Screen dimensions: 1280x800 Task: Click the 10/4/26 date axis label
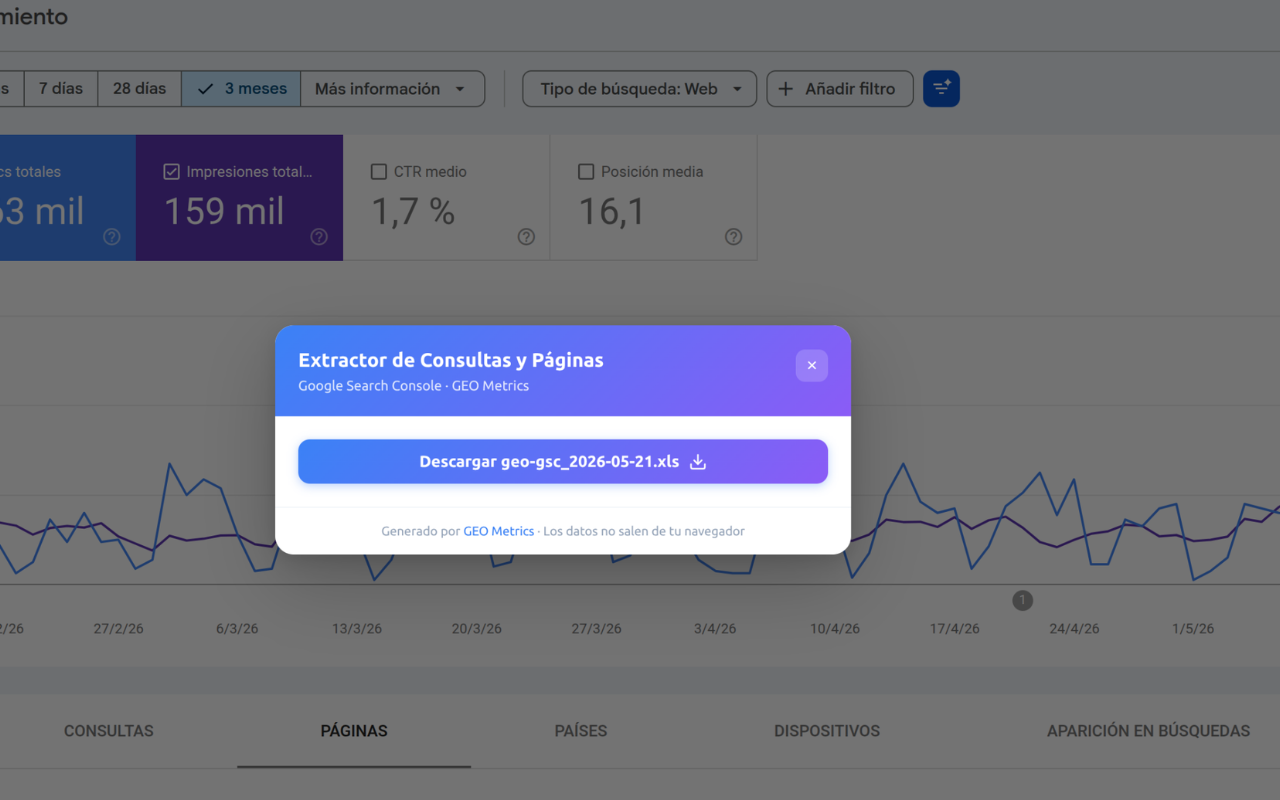click(835, 629)
